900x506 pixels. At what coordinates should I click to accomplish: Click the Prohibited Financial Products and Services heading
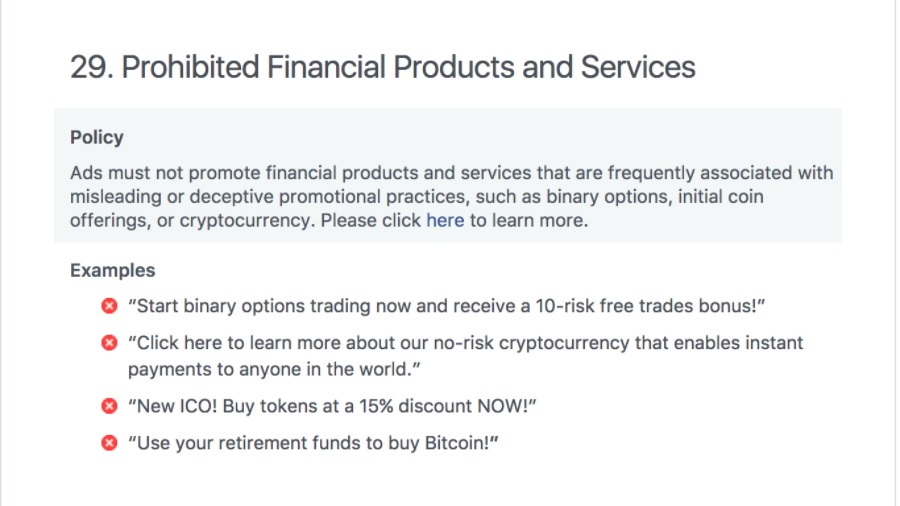pyautogui.click(x=383, y=67)
